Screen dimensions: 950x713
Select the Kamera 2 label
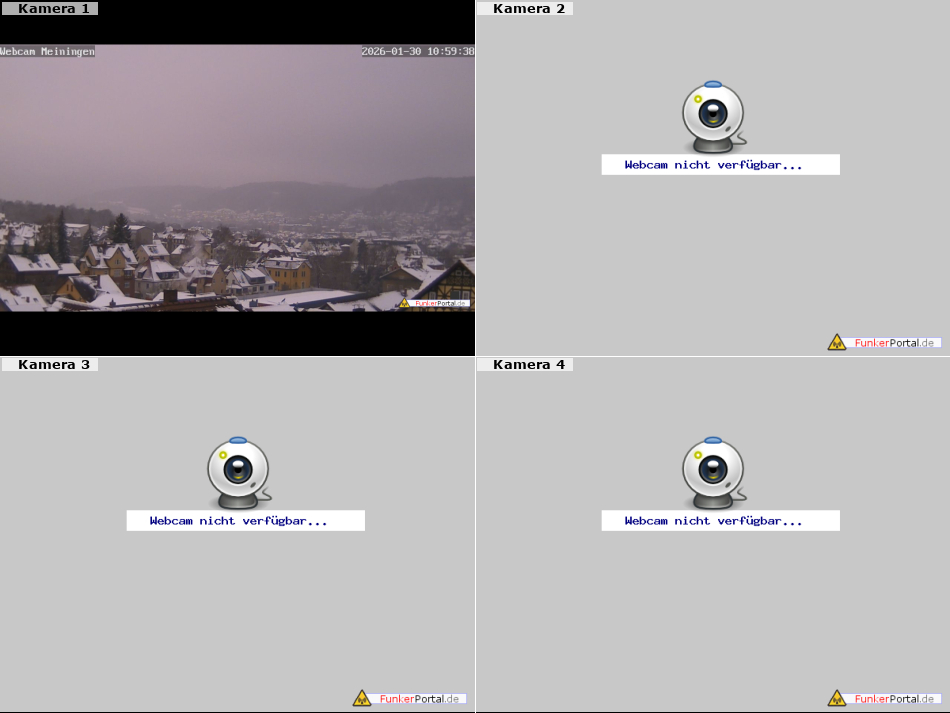pos(529,9)
